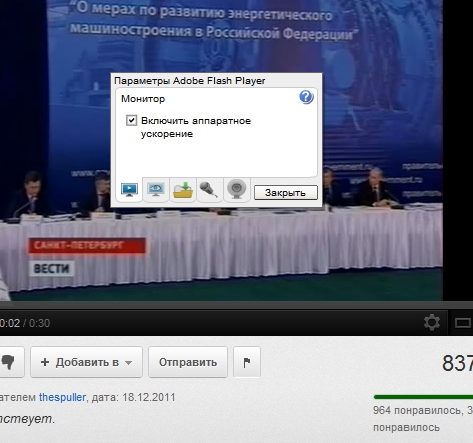Viewport: 473px width, 443px height.
Task: Open video quality settings gear
Action: tap(432, 323)
